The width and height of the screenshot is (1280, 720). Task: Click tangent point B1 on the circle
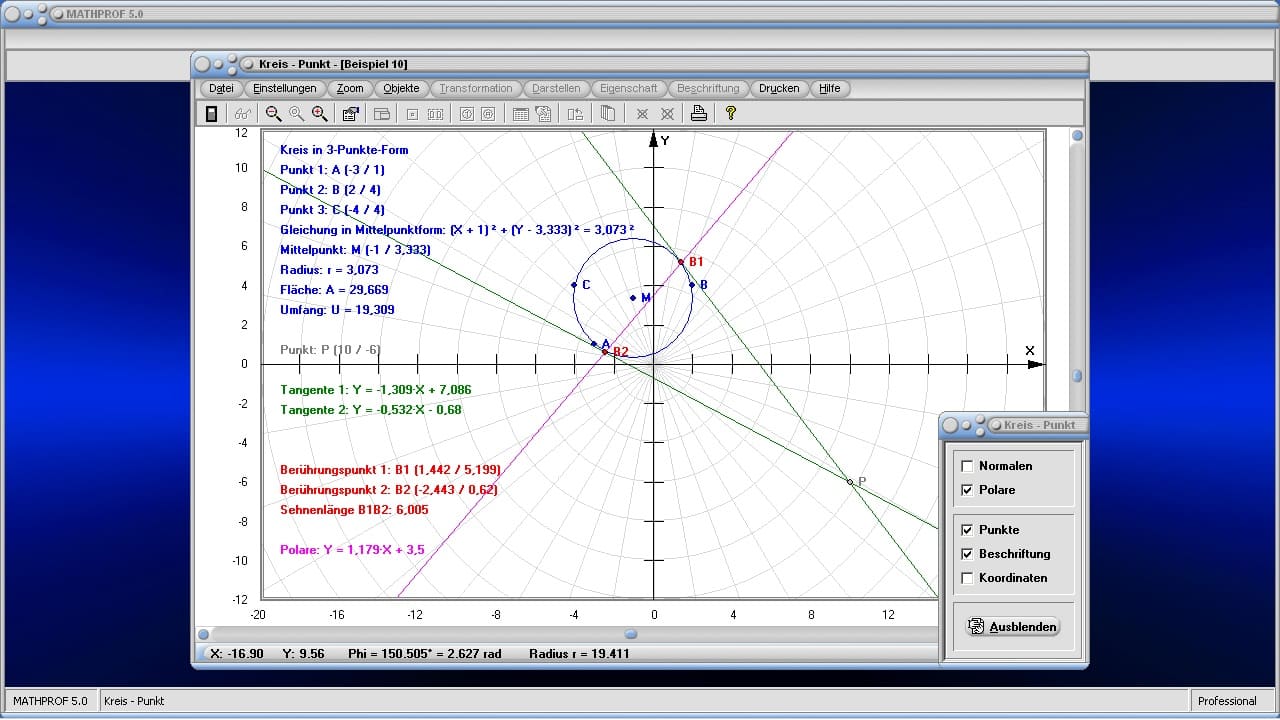[681, 262]
